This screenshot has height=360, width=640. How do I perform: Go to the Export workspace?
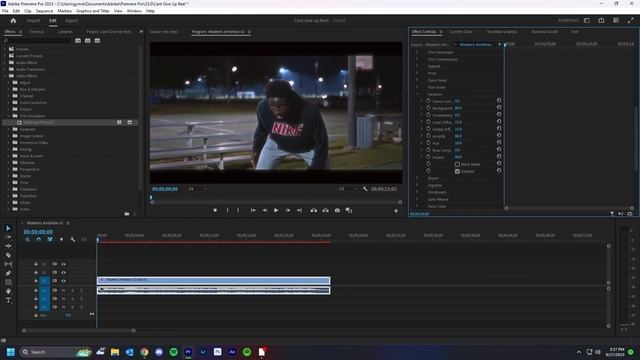71,20
